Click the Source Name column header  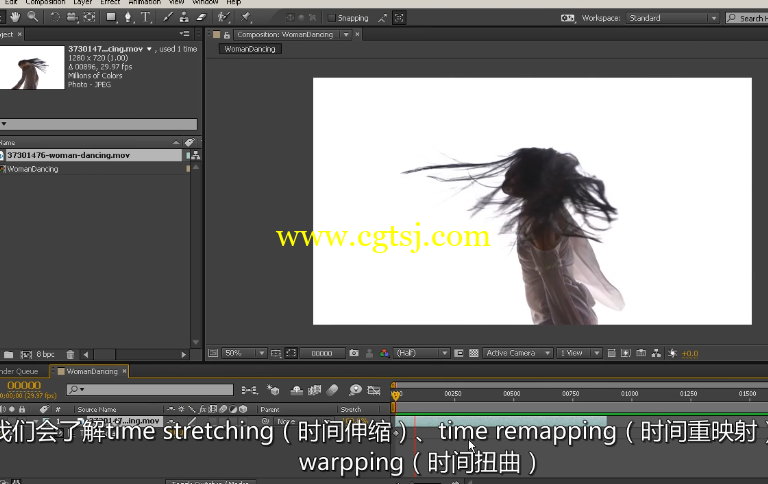coord(97,410)
